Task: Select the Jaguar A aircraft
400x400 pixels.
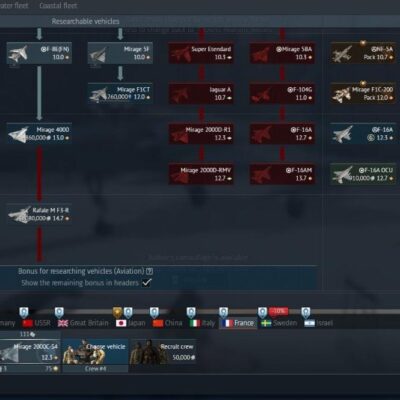Action: tap(201, 93)
